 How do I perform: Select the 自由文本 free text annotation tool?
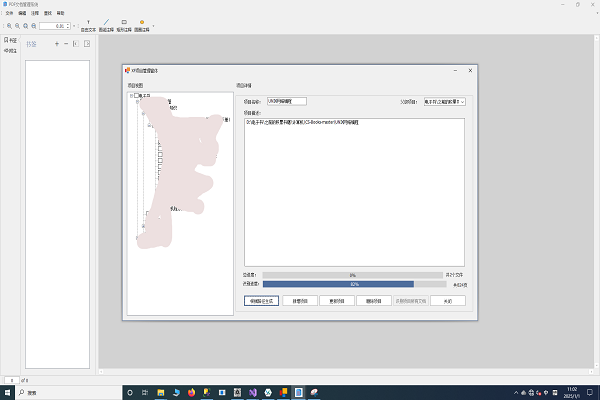[x=88, y=26]
